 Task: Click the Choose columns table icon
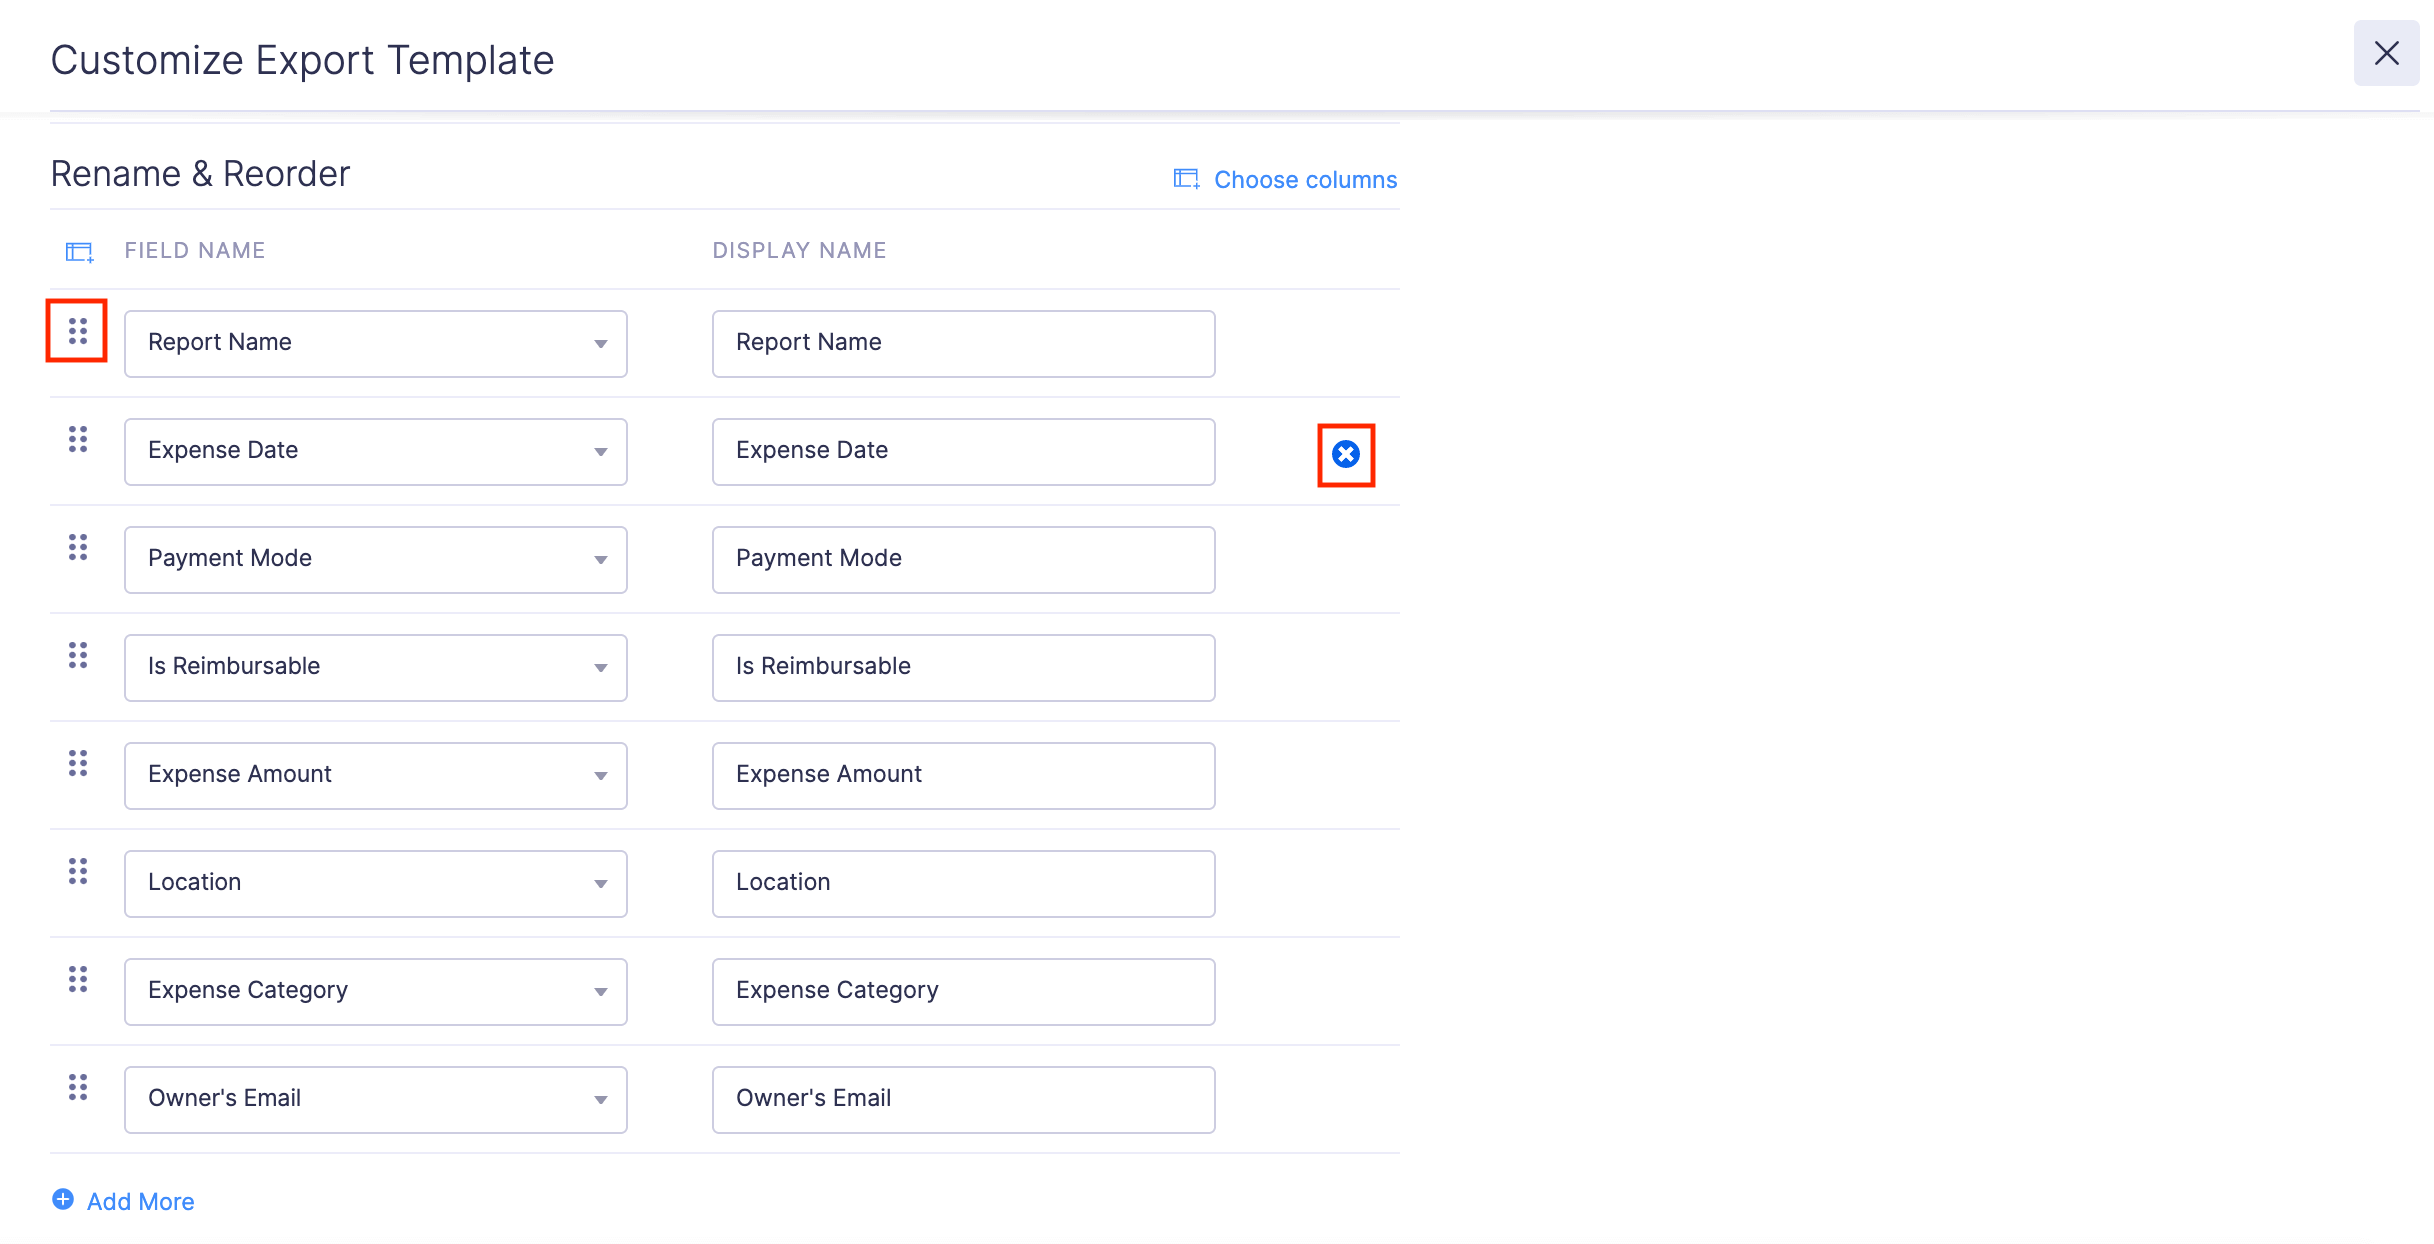pos(1186,178)
